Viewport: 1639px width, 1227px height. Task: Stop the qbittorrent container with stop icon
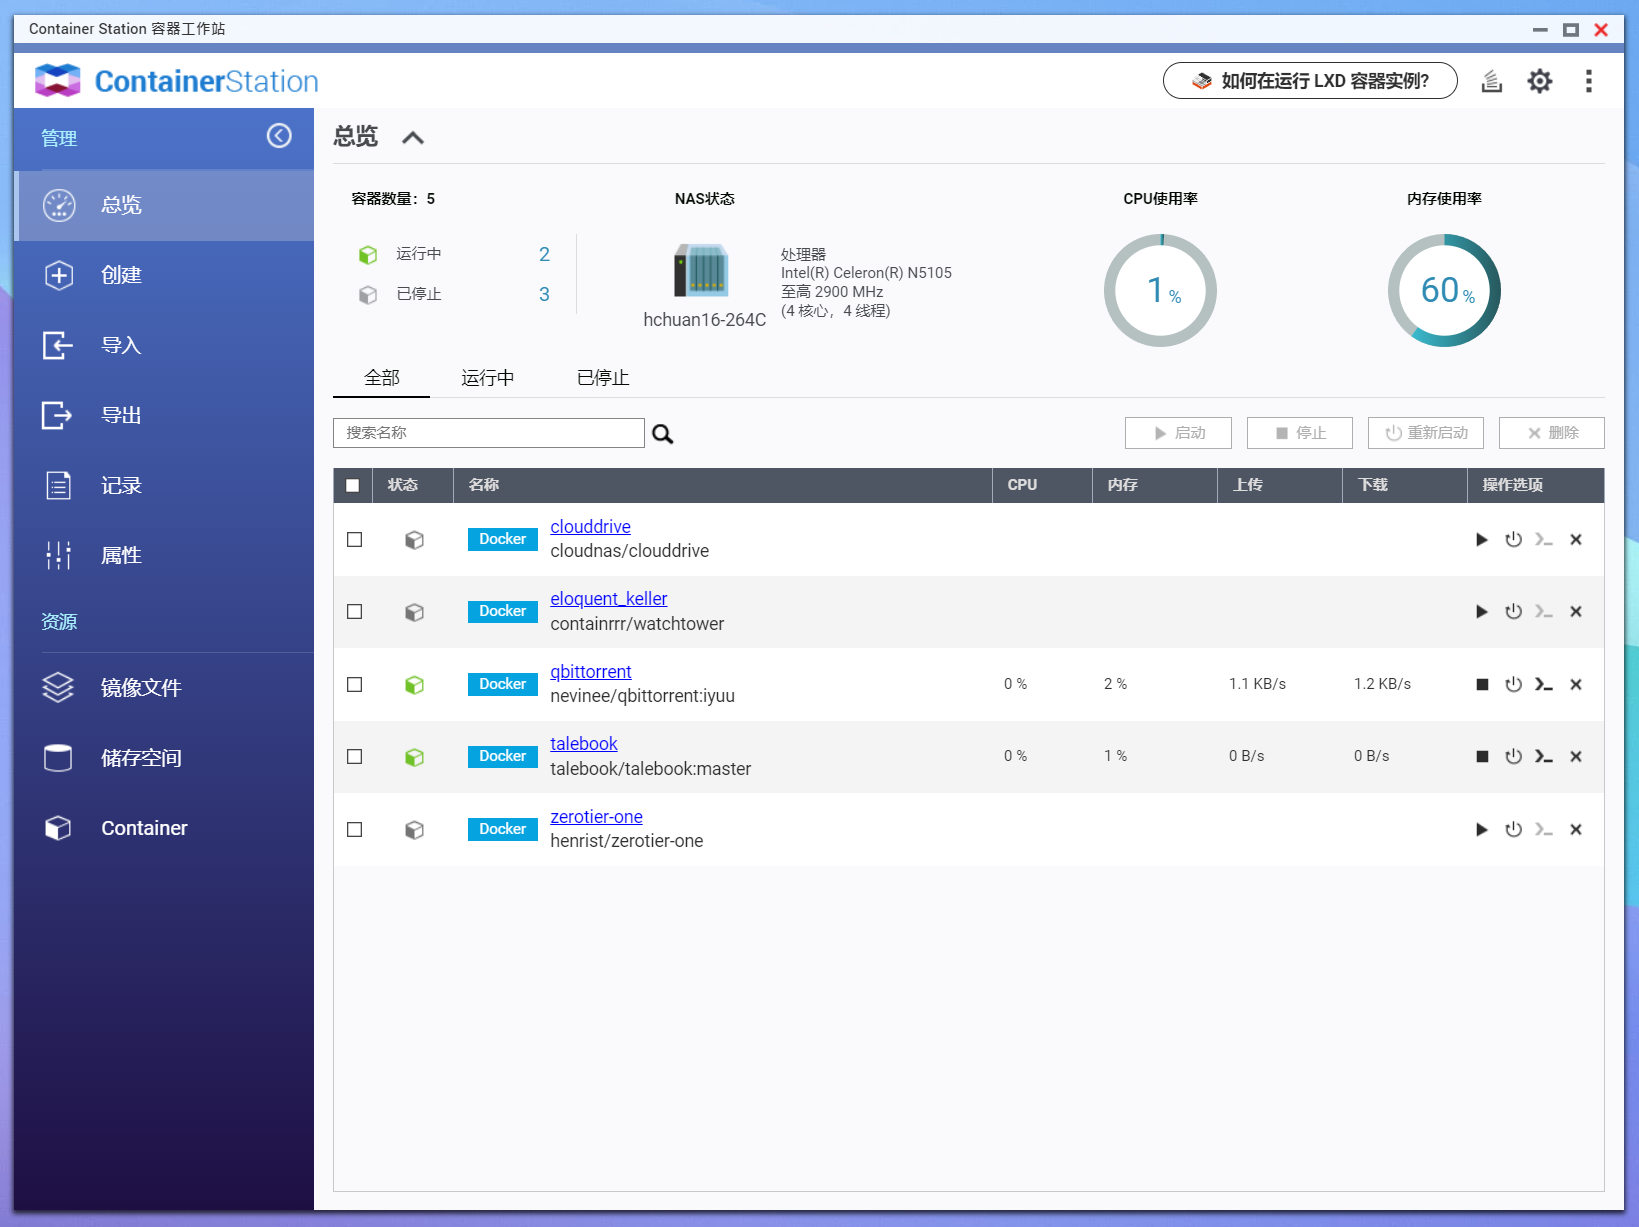(1482, 685)
